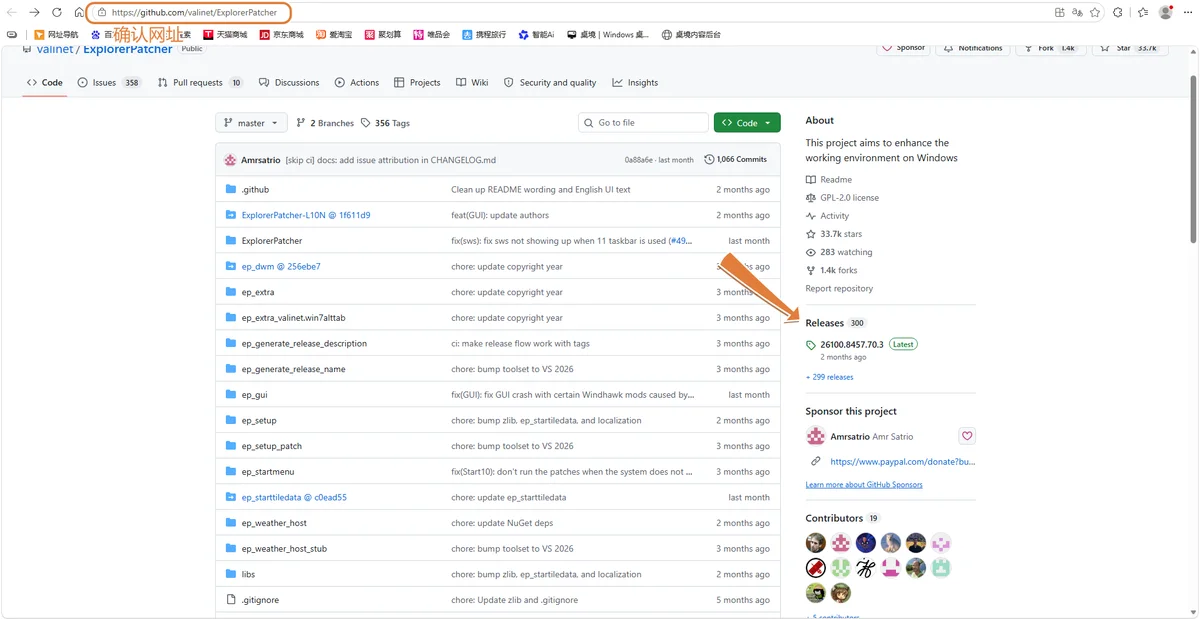This screenshot has height=619, width=1200.
Task: Click the heart sponsor button beside Amrsatrio
Action: point(967,436)
